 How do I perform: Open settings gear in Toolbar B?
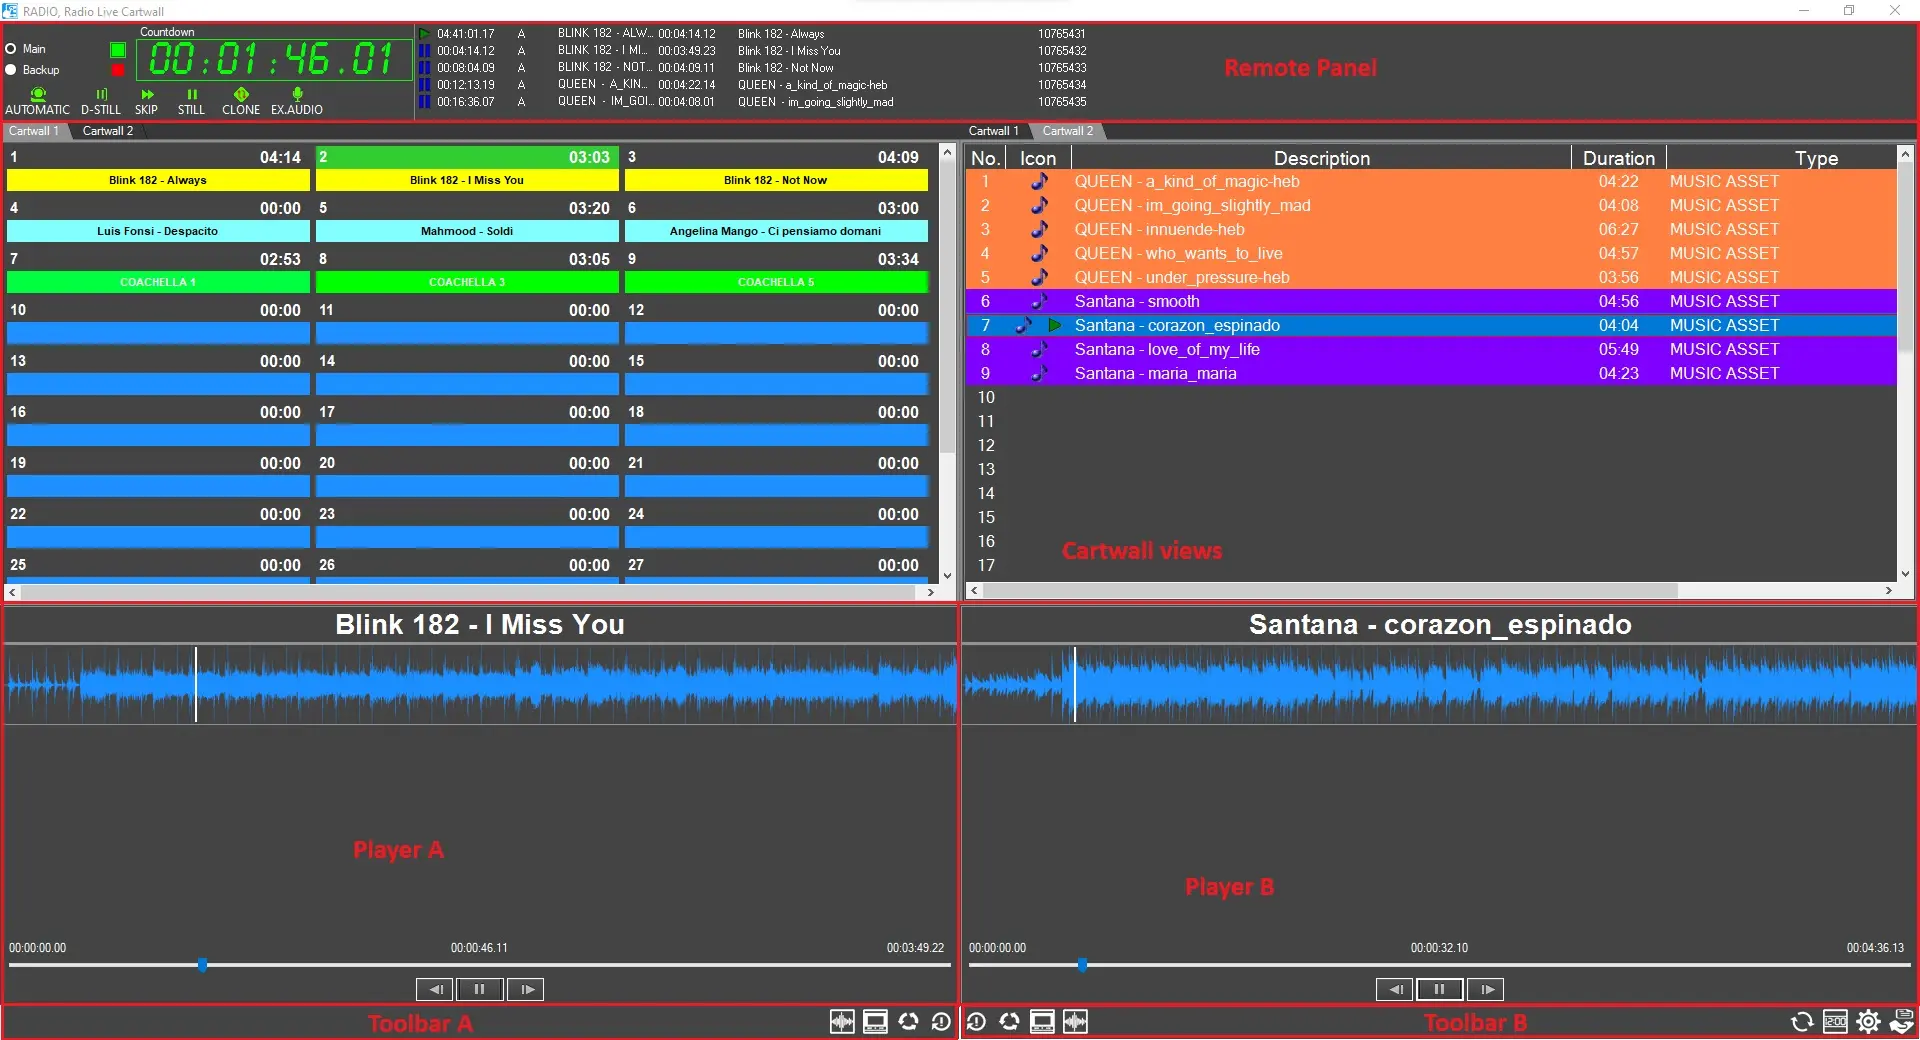[x=1868, y=1022]
